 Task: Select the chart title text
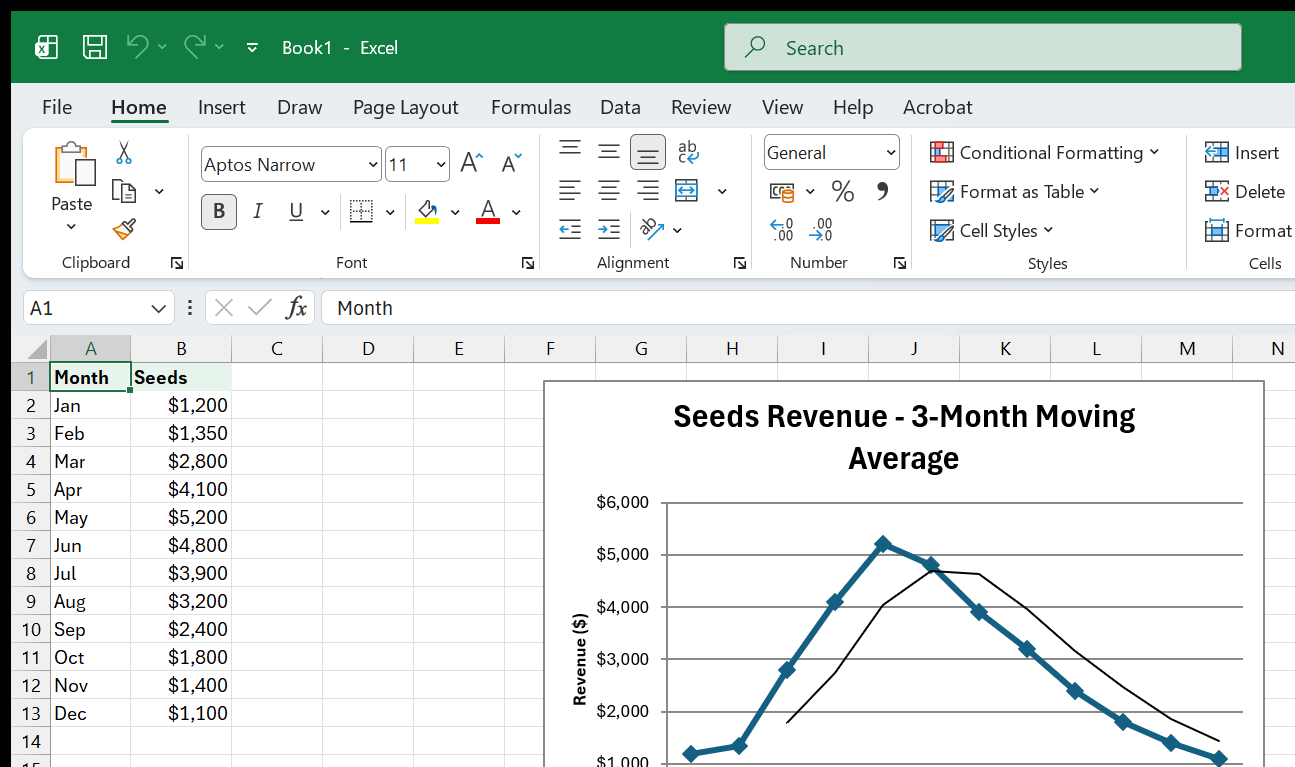coord(904,437)
